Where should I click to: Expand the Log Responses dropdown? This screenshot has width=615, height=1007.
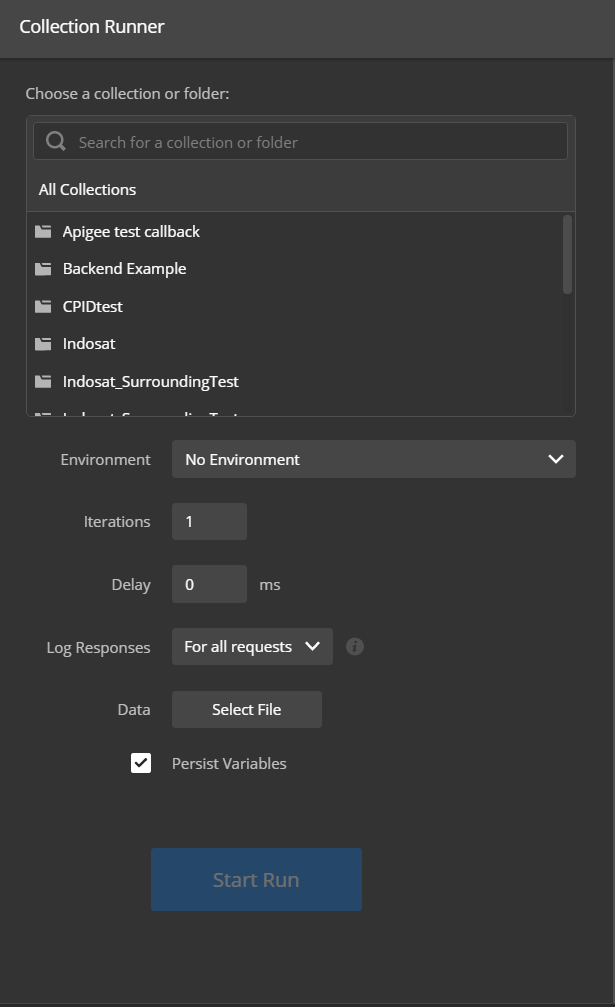[252, 647]
